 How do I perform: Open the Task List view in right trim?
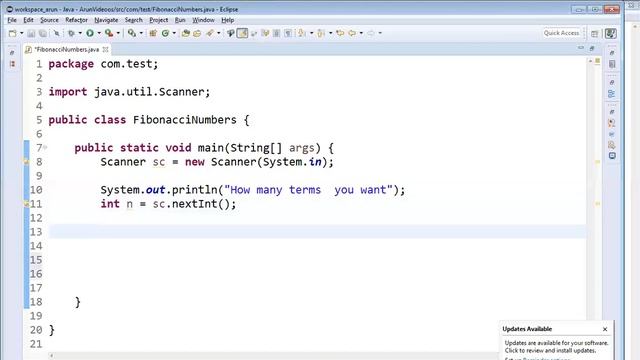(612, 64)
